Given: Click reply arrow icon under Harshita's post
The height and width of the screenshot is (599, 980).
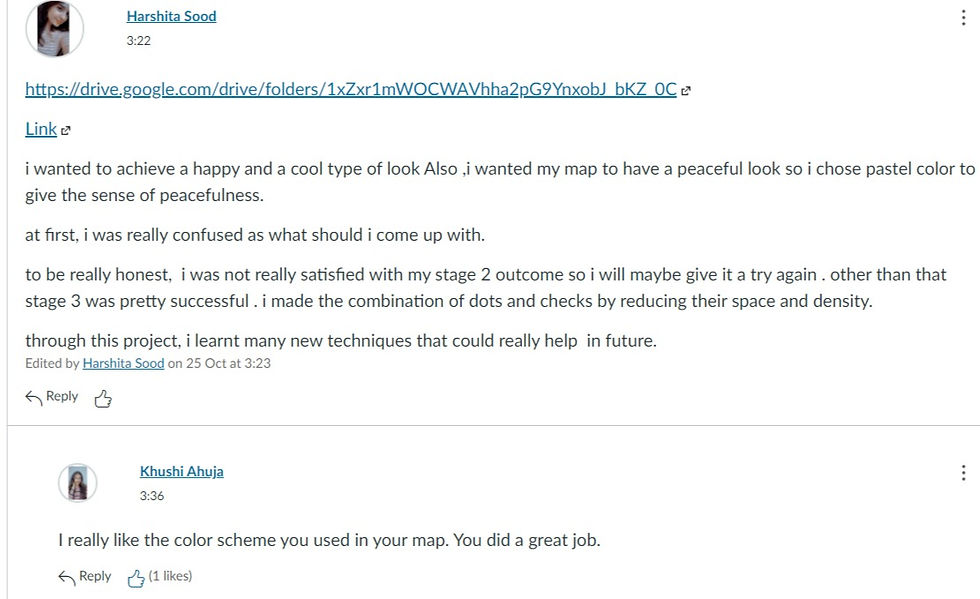Looking at the screenshot, I should [x=33, y=398].
